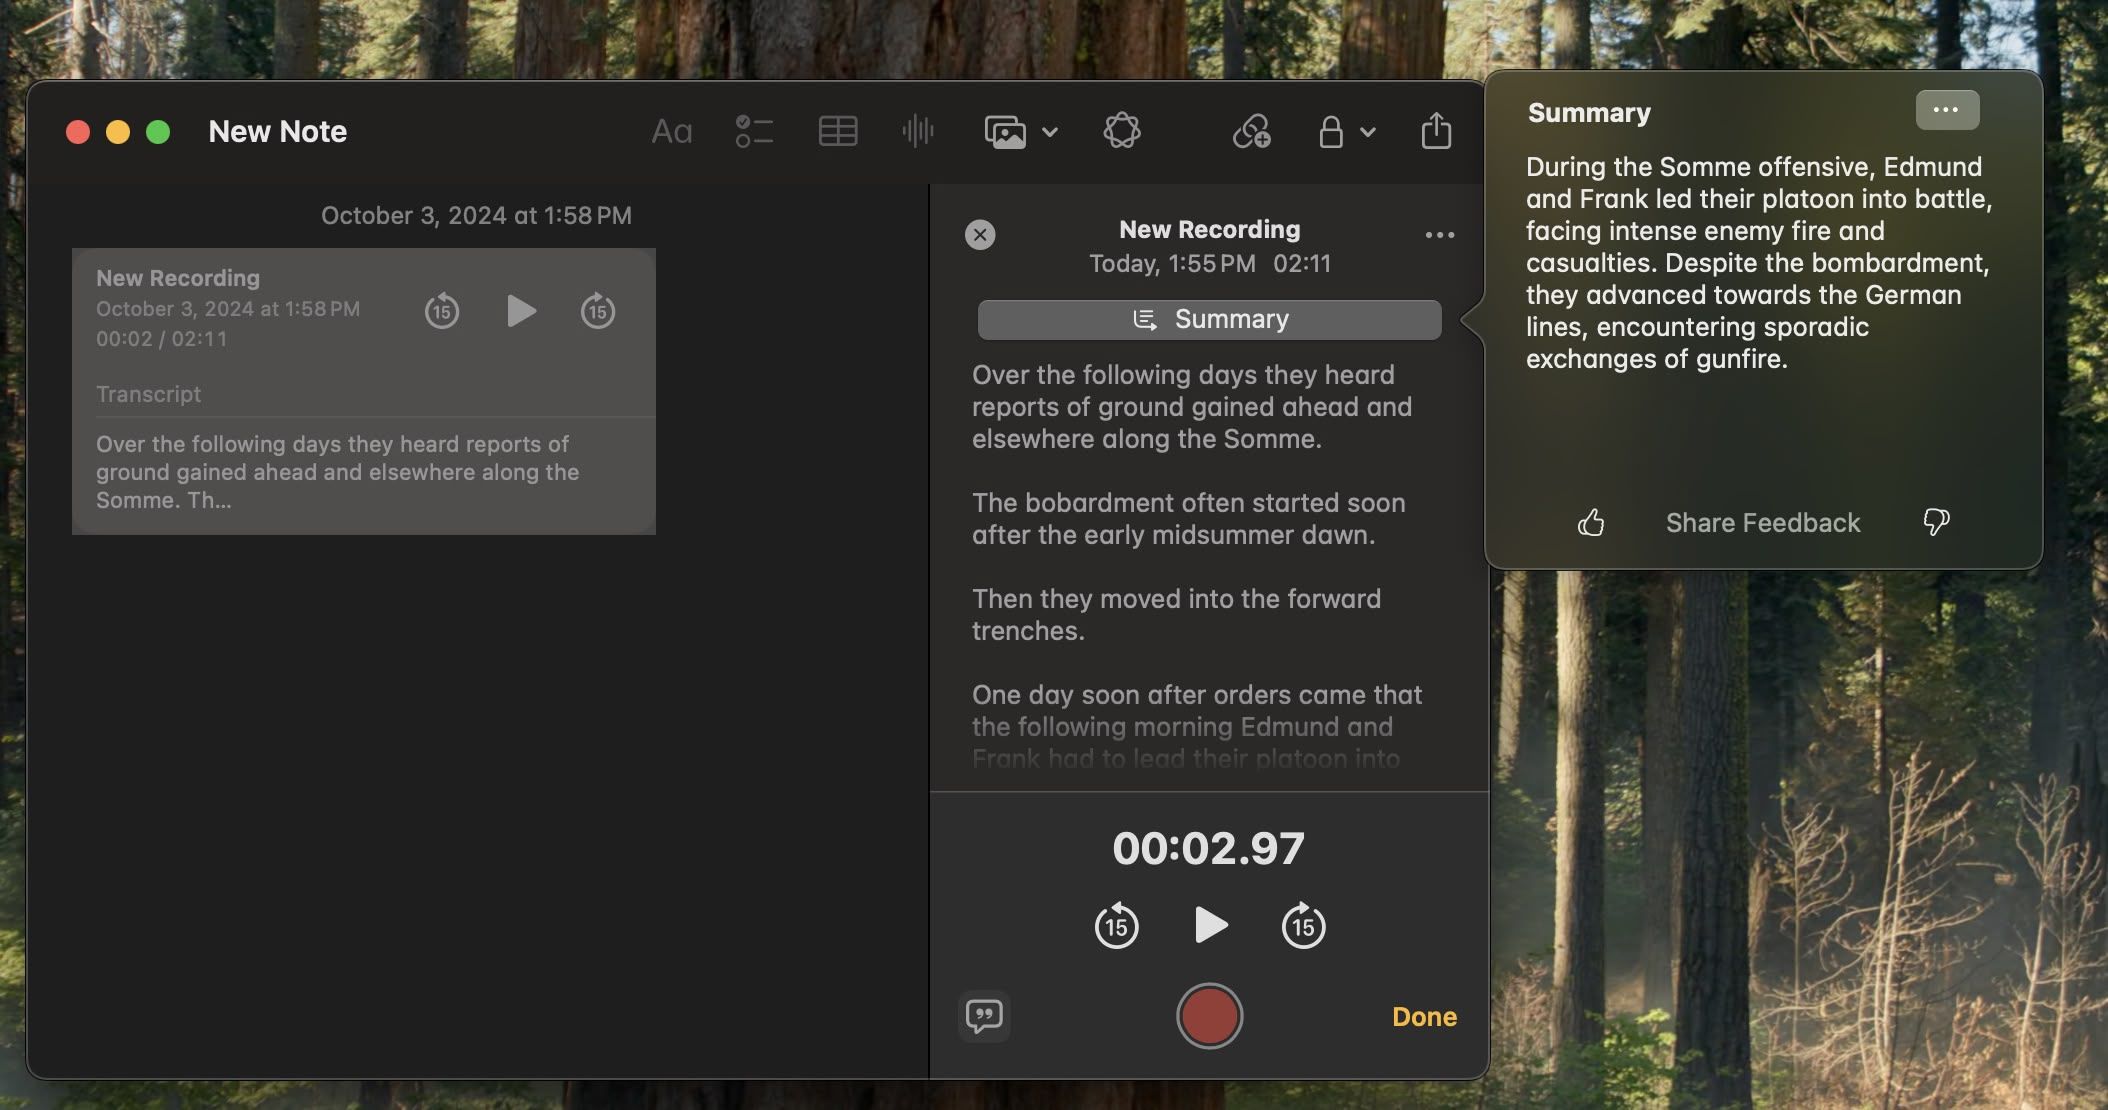Show live transcript with speech bubble icon
The height and width of the screenshot is (1110, 2108).
point(985,1016)
